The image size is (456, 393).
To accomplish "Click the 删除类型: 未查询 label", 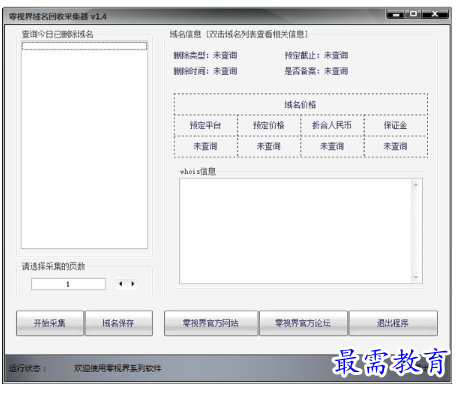I will (x=205, y=55).
